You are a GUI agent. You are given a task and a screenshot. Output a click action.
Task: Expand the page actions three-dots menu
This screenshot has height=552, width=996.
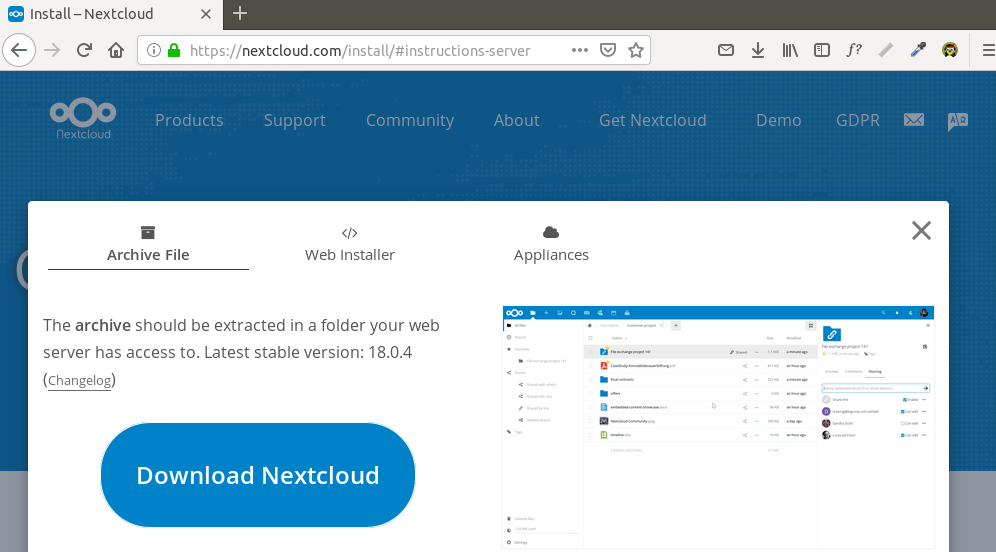580,50
